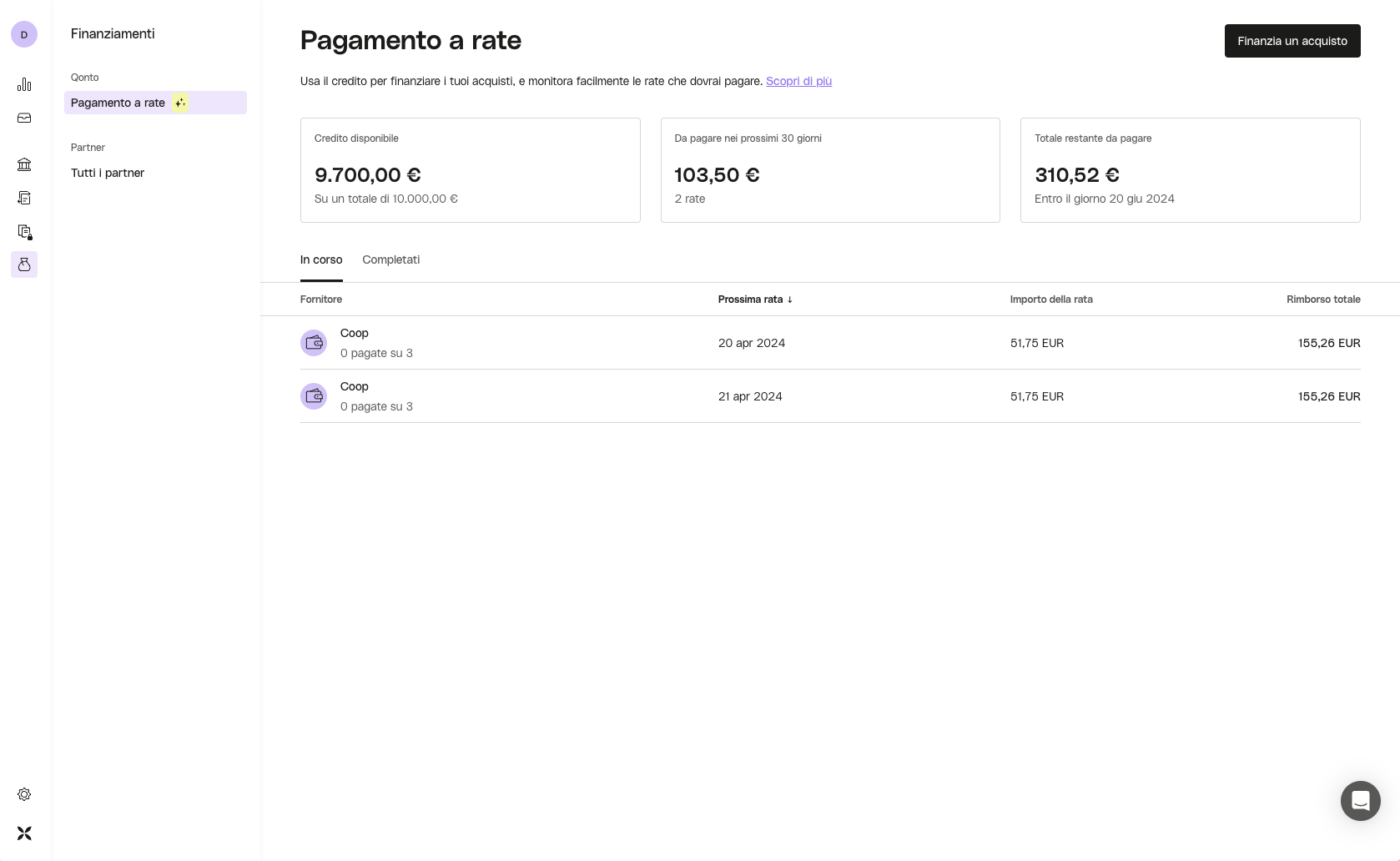The image size is (1400, 861).
Task: Open the user avatar "D" menu
Action: click(x=24, y=34)
